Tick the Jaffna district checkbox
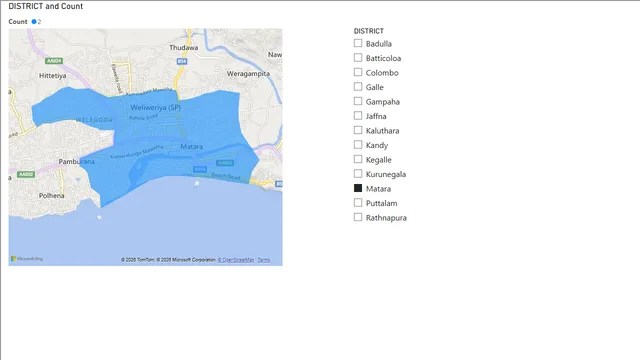The height and width of the screenshot is (360, 640). click(x=358, y=116)
